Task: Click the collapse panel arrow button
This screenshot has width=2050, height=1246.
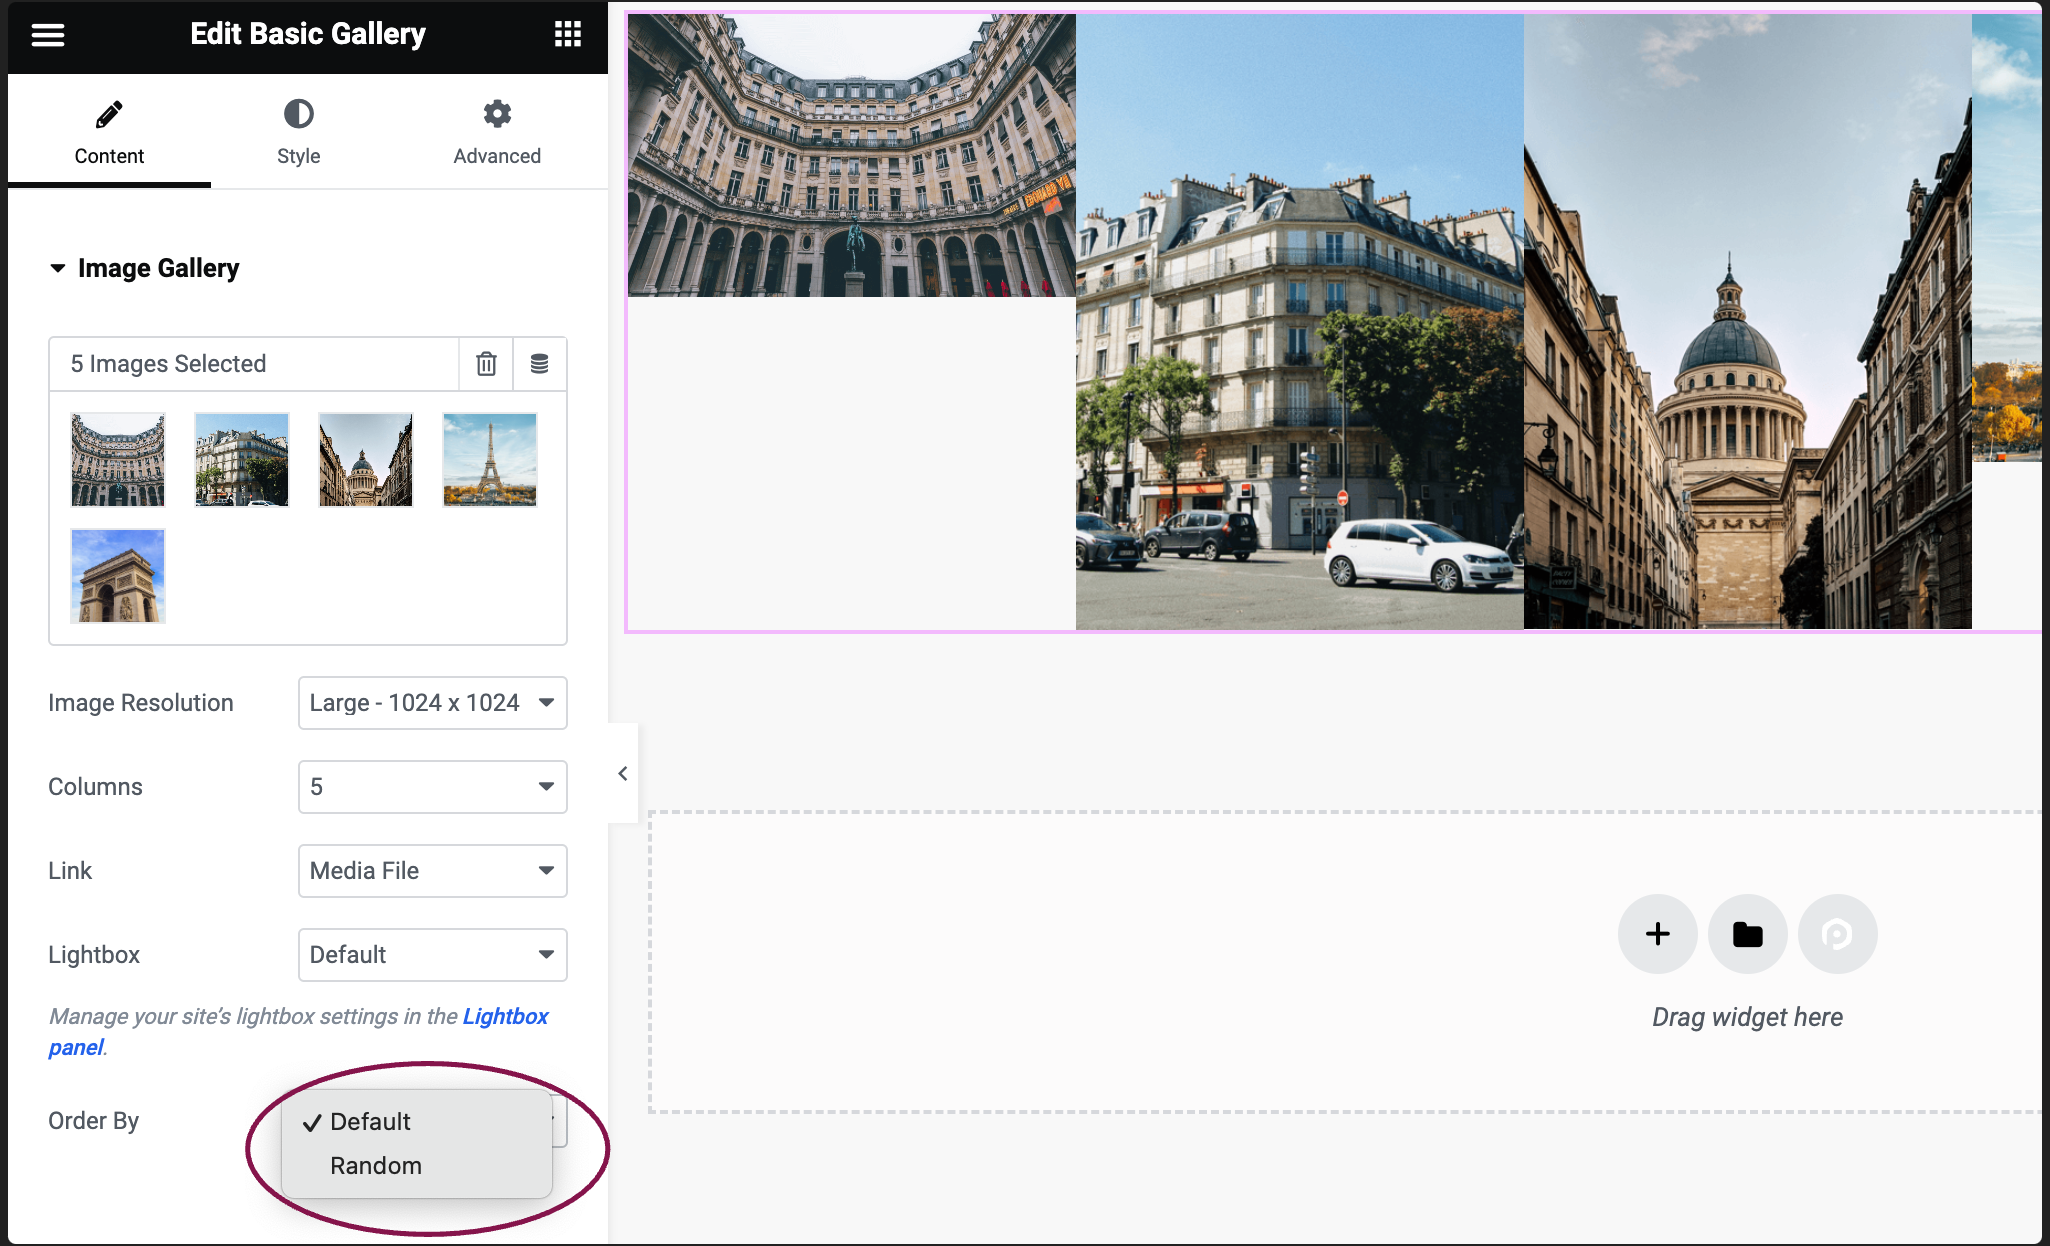Action: click(x=622, y=773)
